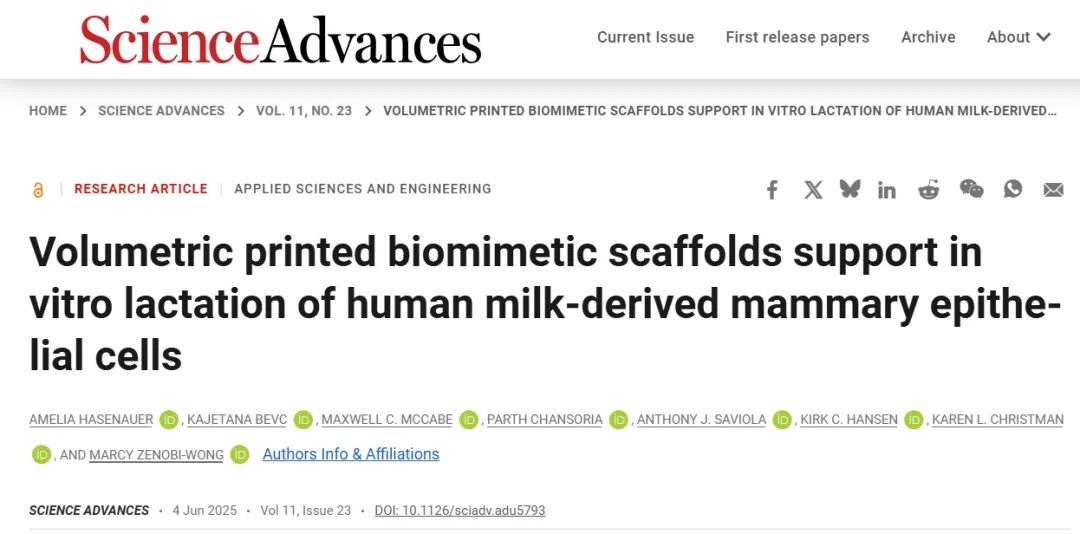The height and width of the screenshot is (534, 1080).
Task: Open the DOI link 10.1126/sciadv.adu5793
Action: (460, 510)
